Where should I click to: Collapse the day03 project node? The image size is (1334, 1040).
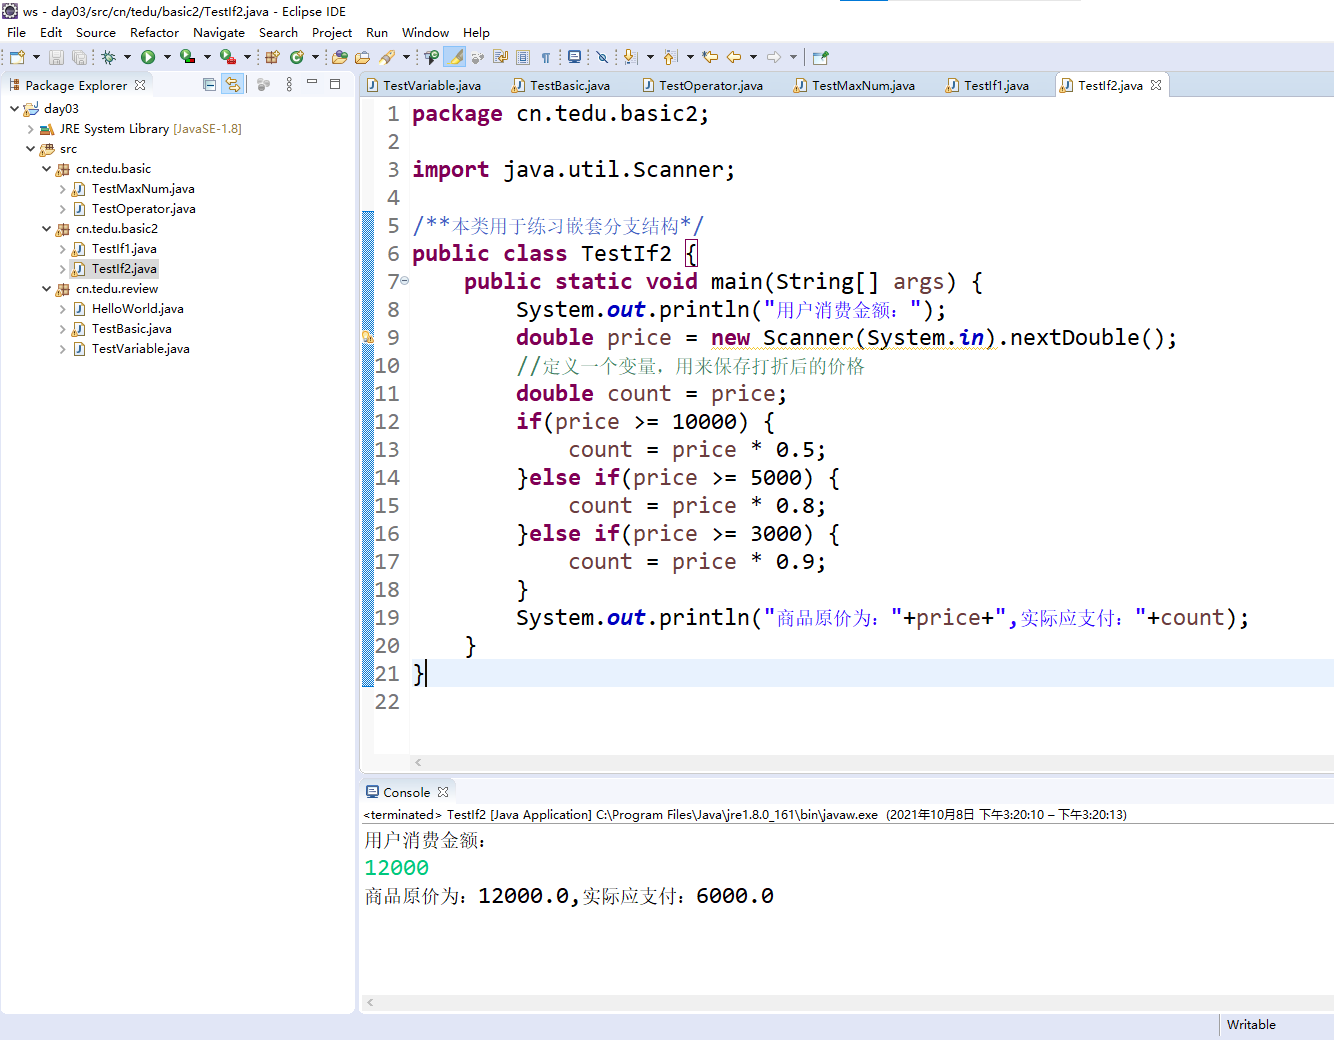(14, 108)
